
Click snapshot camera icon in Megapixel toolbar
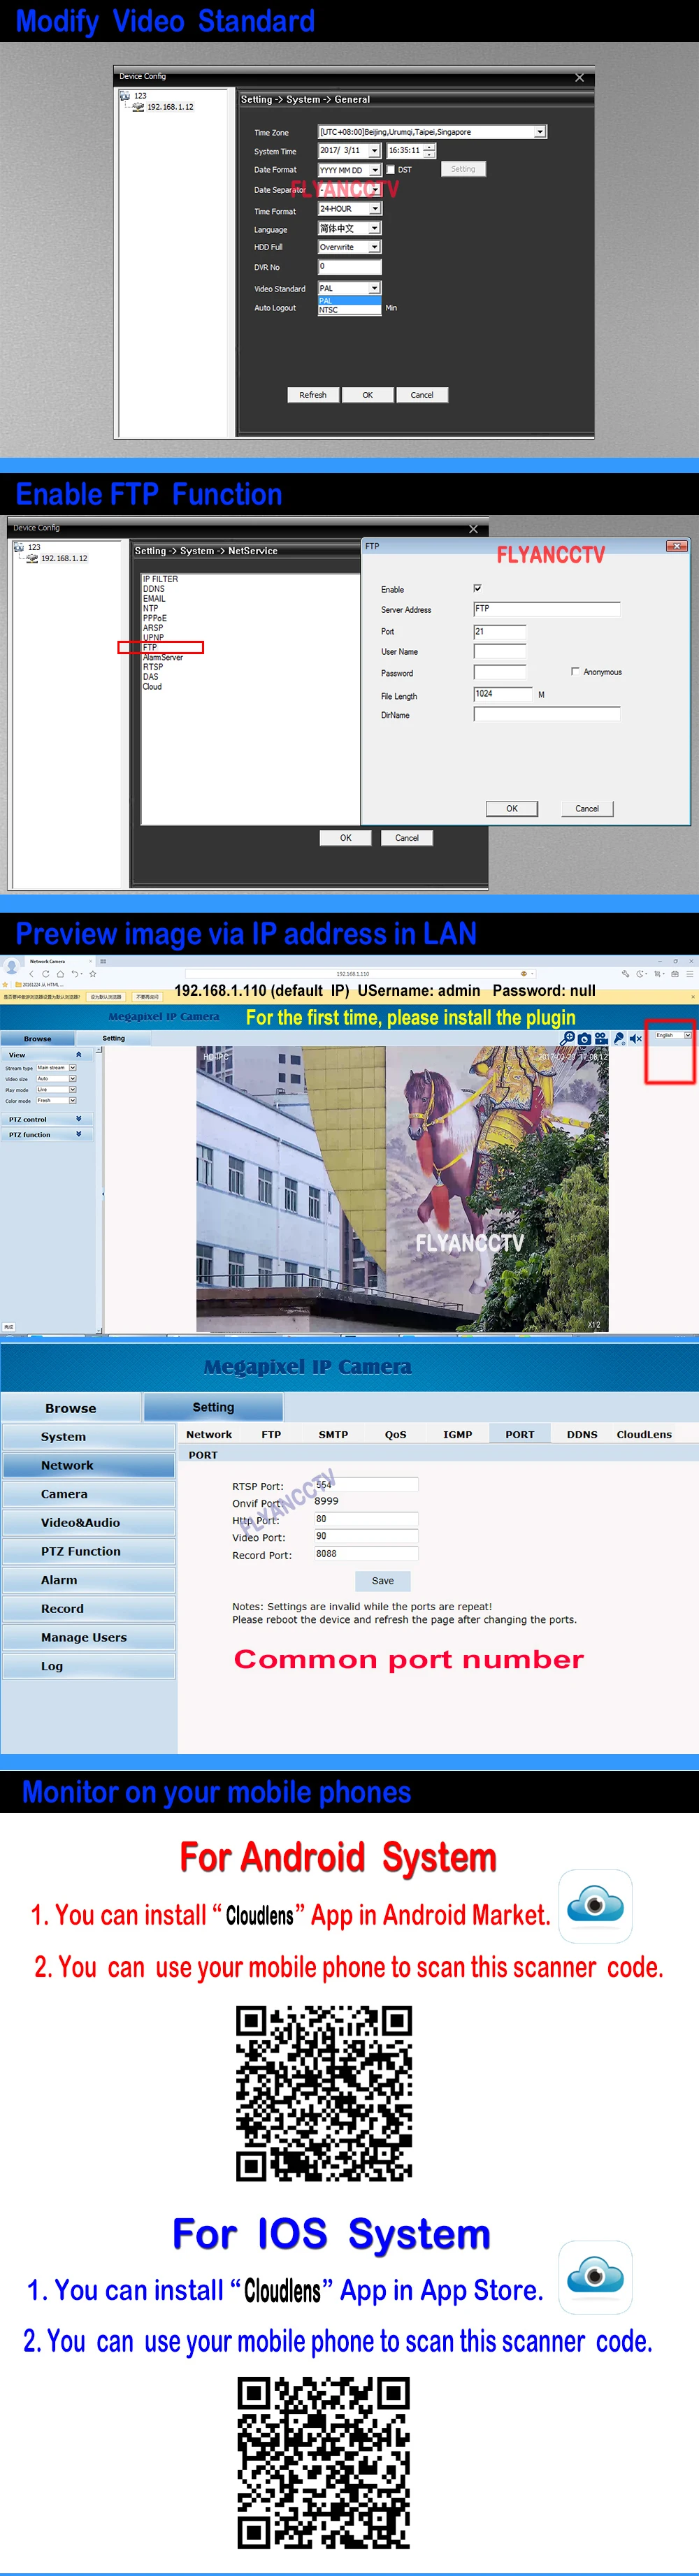coord(585,1039)
